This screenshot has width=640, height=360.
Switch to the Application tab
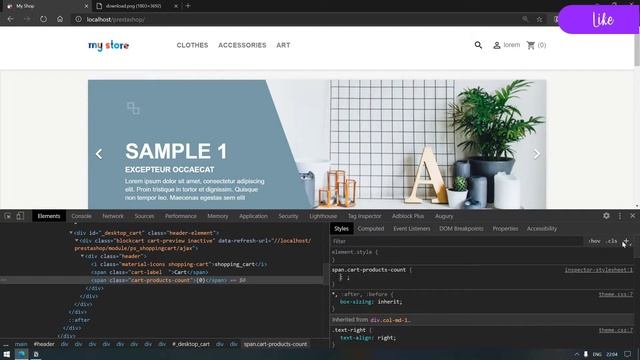click(253, 216)
